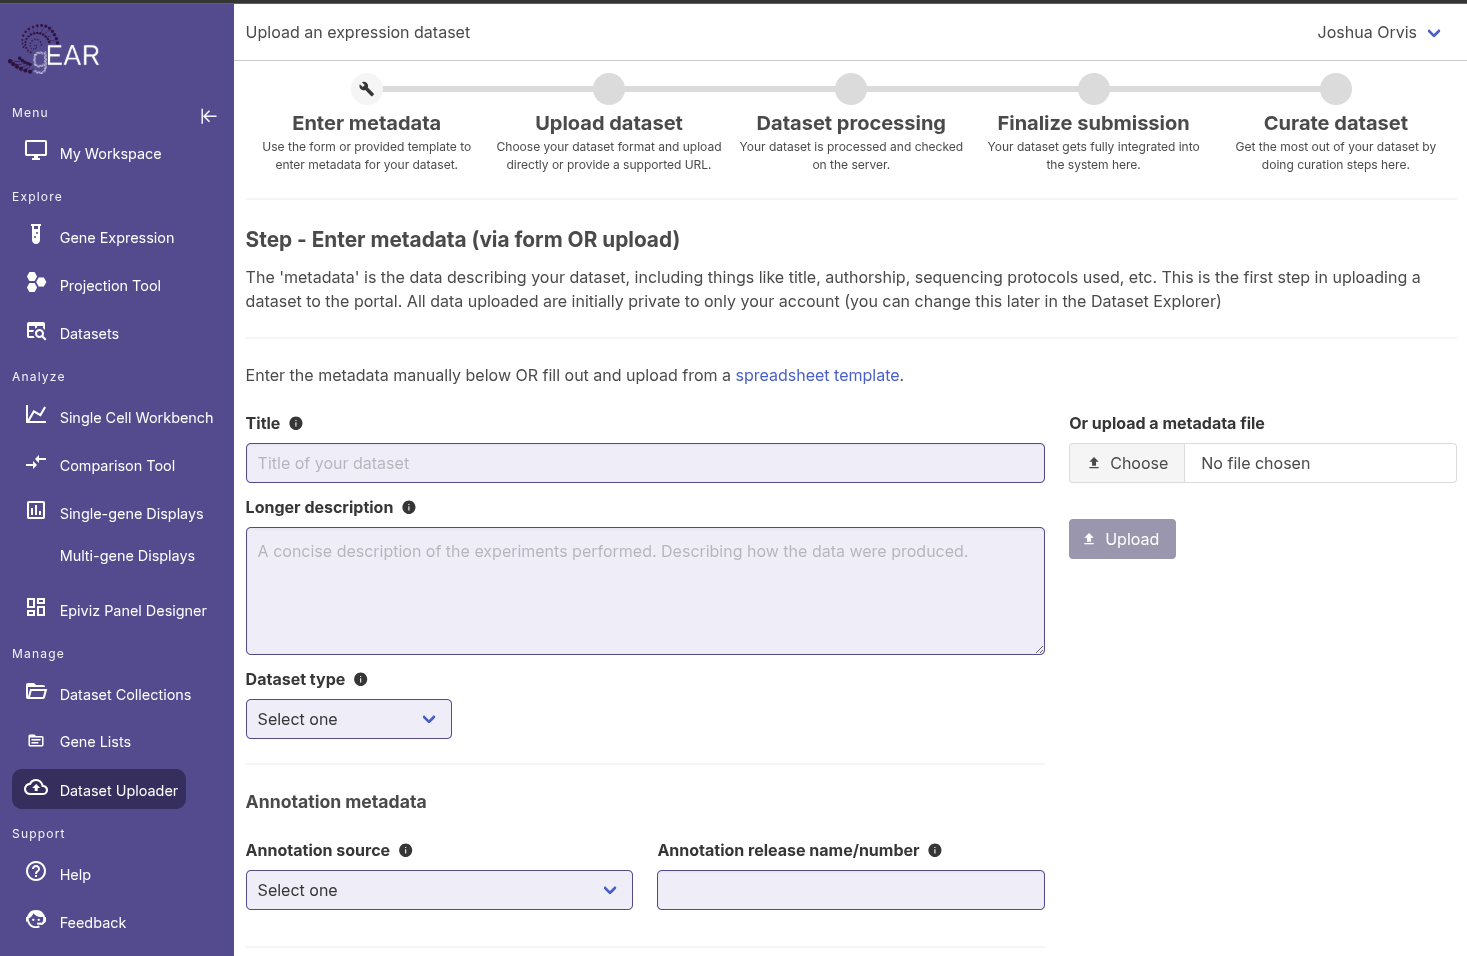Click the 'No file chosen' text
Viewport: 1467px width, 956px height.
(1255, 463)
